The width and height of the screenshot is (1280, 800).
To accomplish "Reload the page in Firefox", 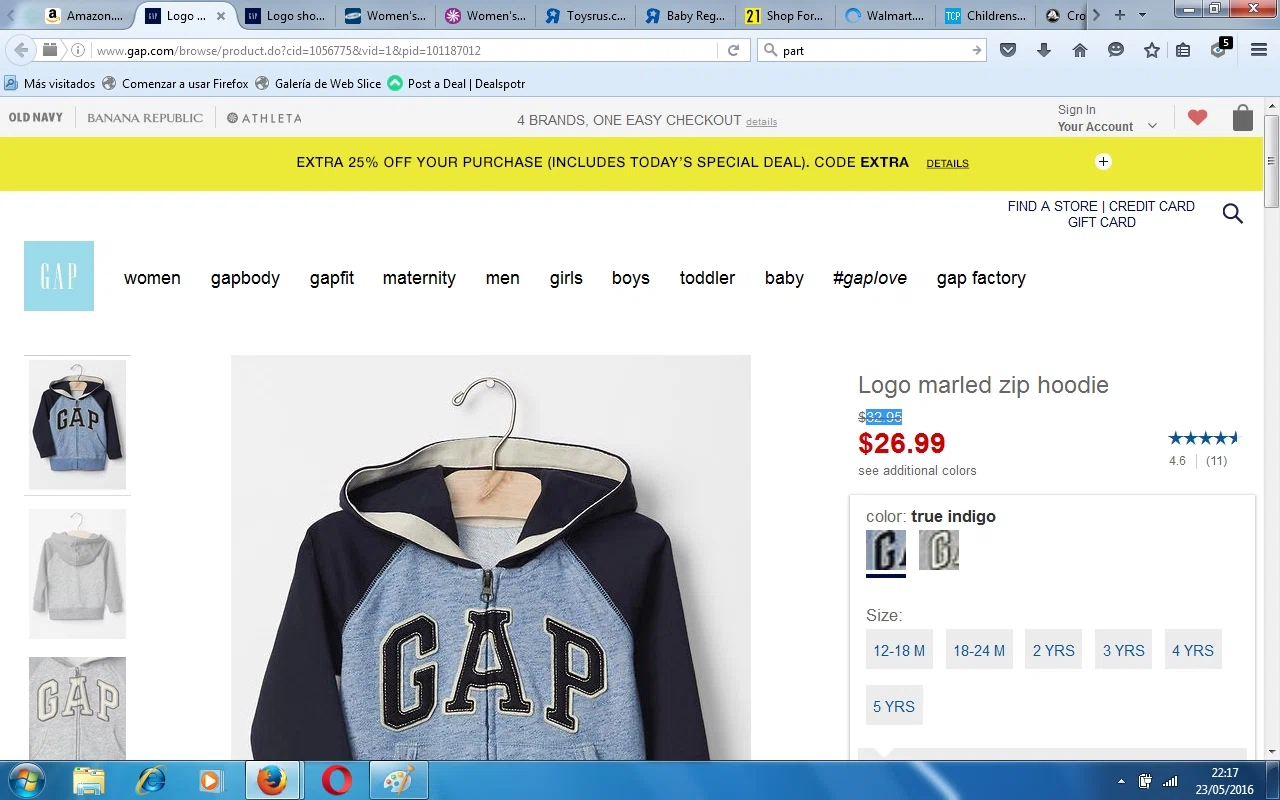I will (x=733, y=50).
